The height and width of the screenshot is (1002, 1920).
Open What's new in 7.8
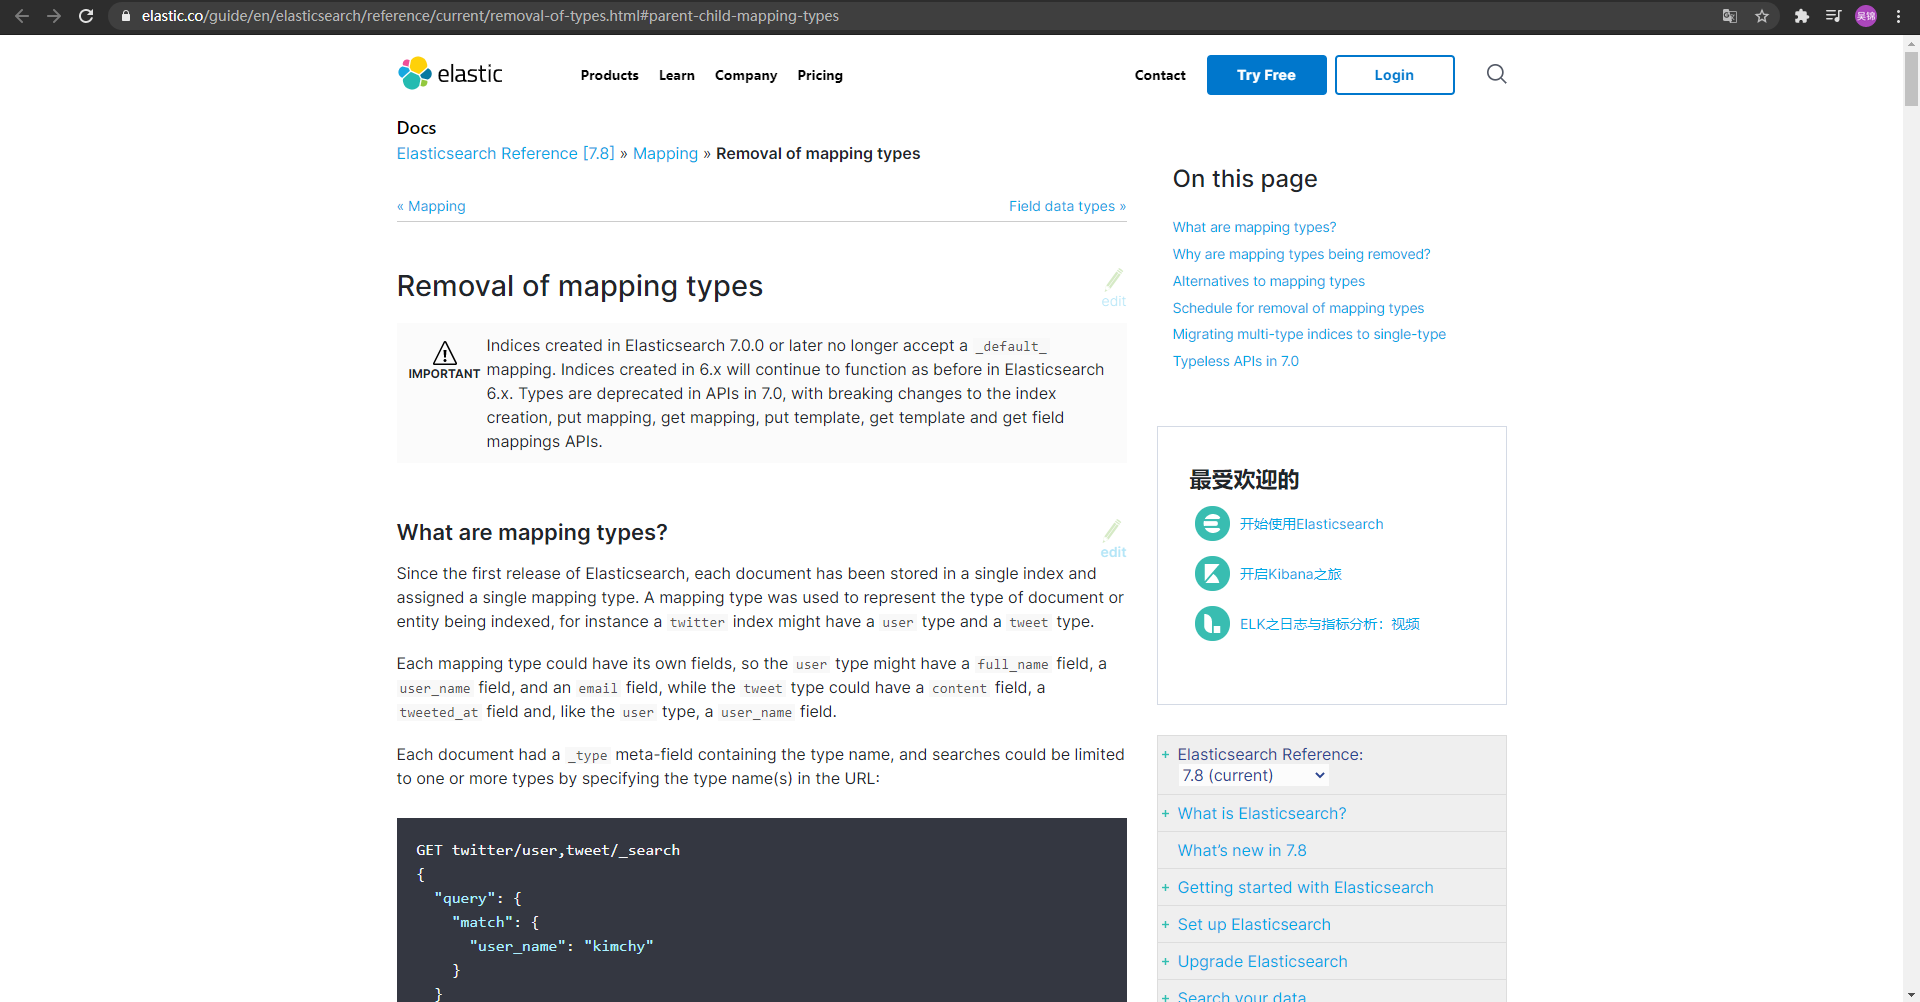[x=1241, y=850]
